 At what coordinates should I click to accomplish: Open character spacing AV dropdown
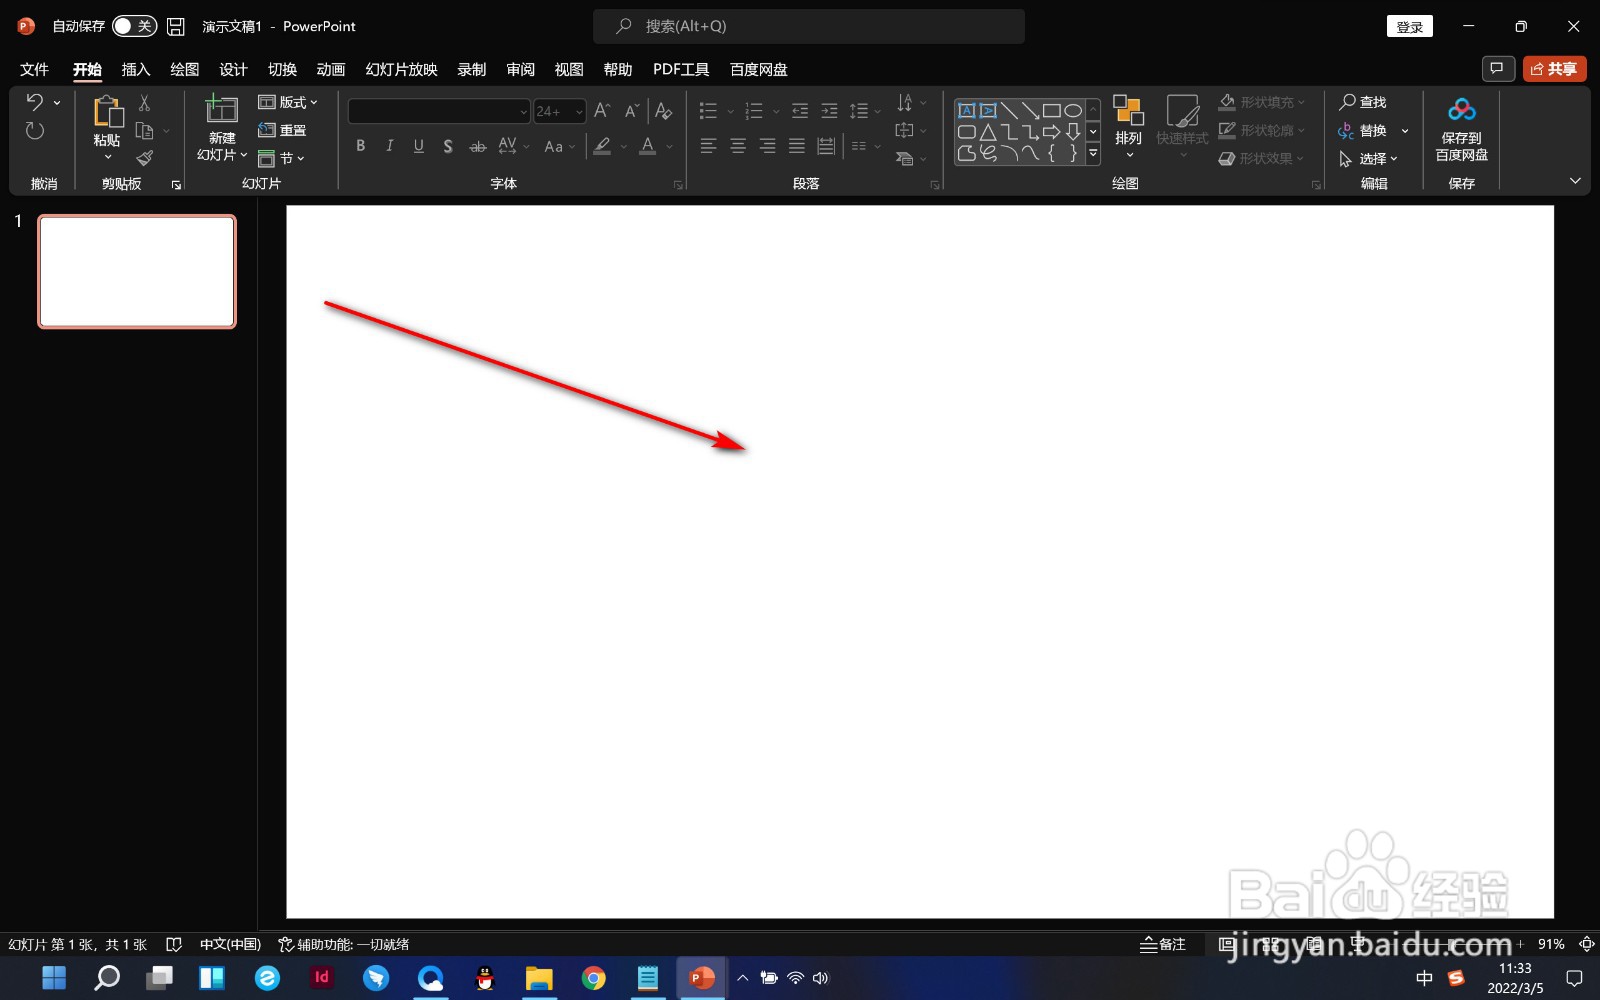point(513,146)
